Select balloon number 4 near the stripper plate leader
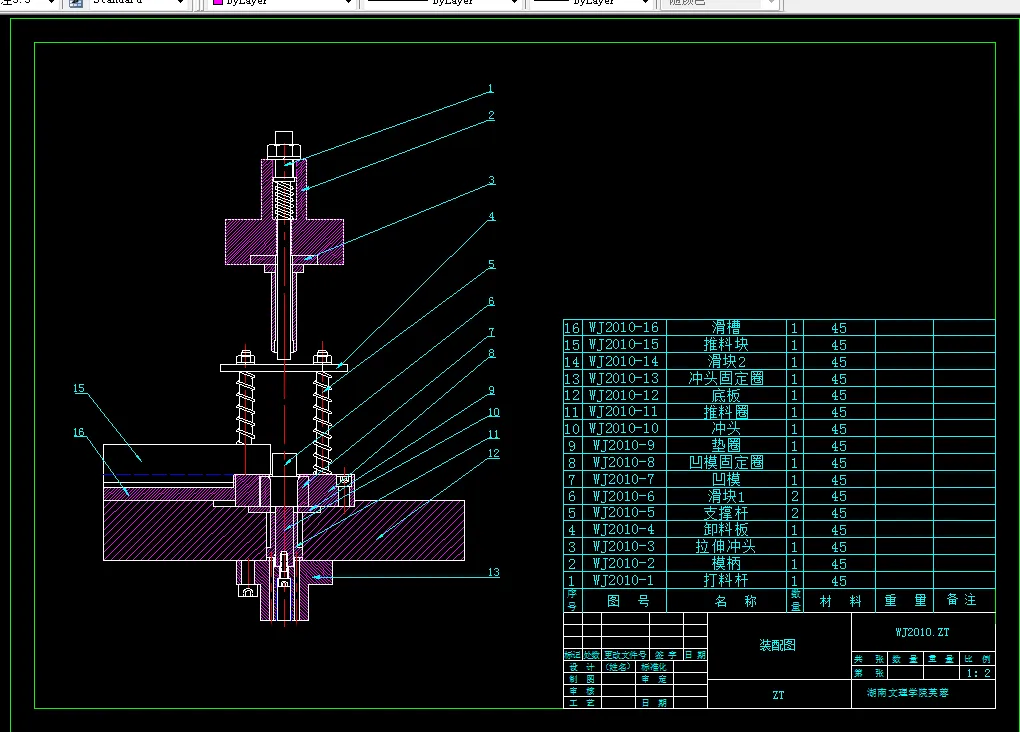Viewport: 1020px width, 732px height. [491, 216]
